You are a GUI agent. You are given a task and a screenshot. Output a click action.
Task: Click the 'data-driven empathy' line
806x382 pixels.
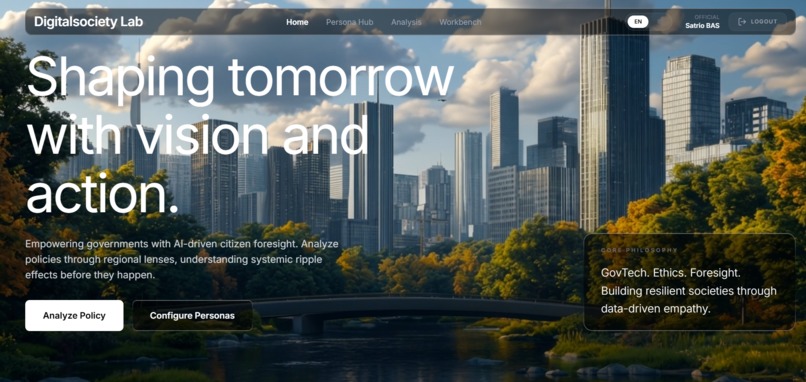click(x=655, y=309)
